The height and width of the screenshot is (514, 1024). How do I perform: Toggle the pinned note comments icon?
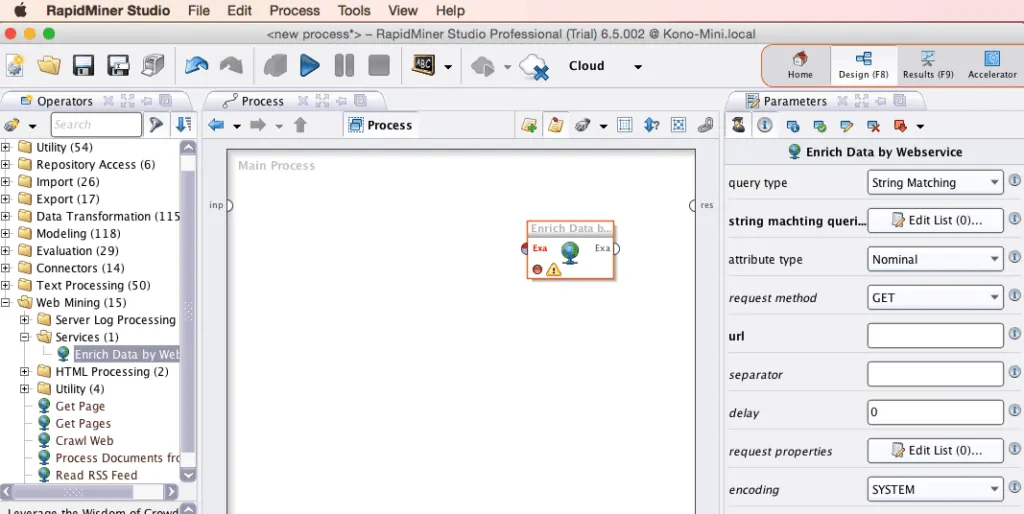pyautogui.click(x=555, y=125)
